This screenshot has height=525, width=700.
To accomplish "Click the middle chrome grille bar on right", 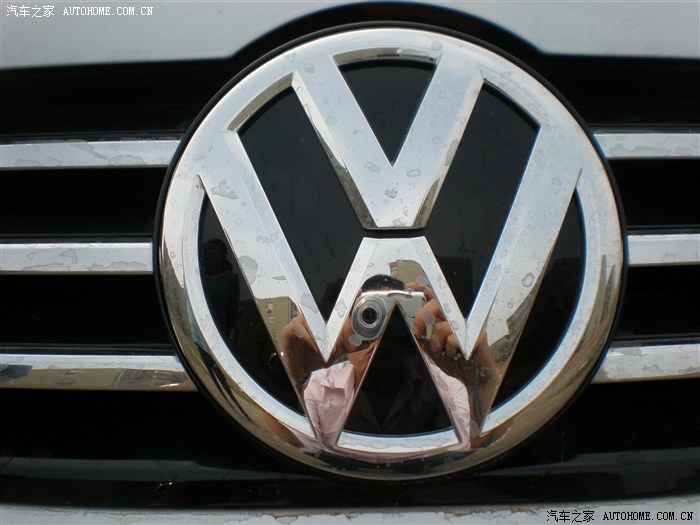I will coord(662,249).
